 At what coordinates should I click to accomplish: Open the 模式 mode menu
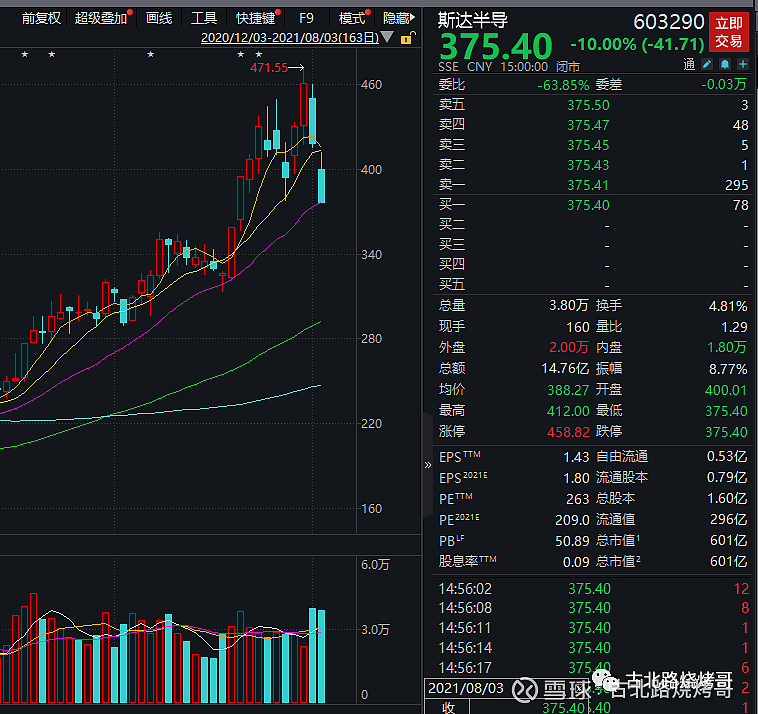coord(351,18)
